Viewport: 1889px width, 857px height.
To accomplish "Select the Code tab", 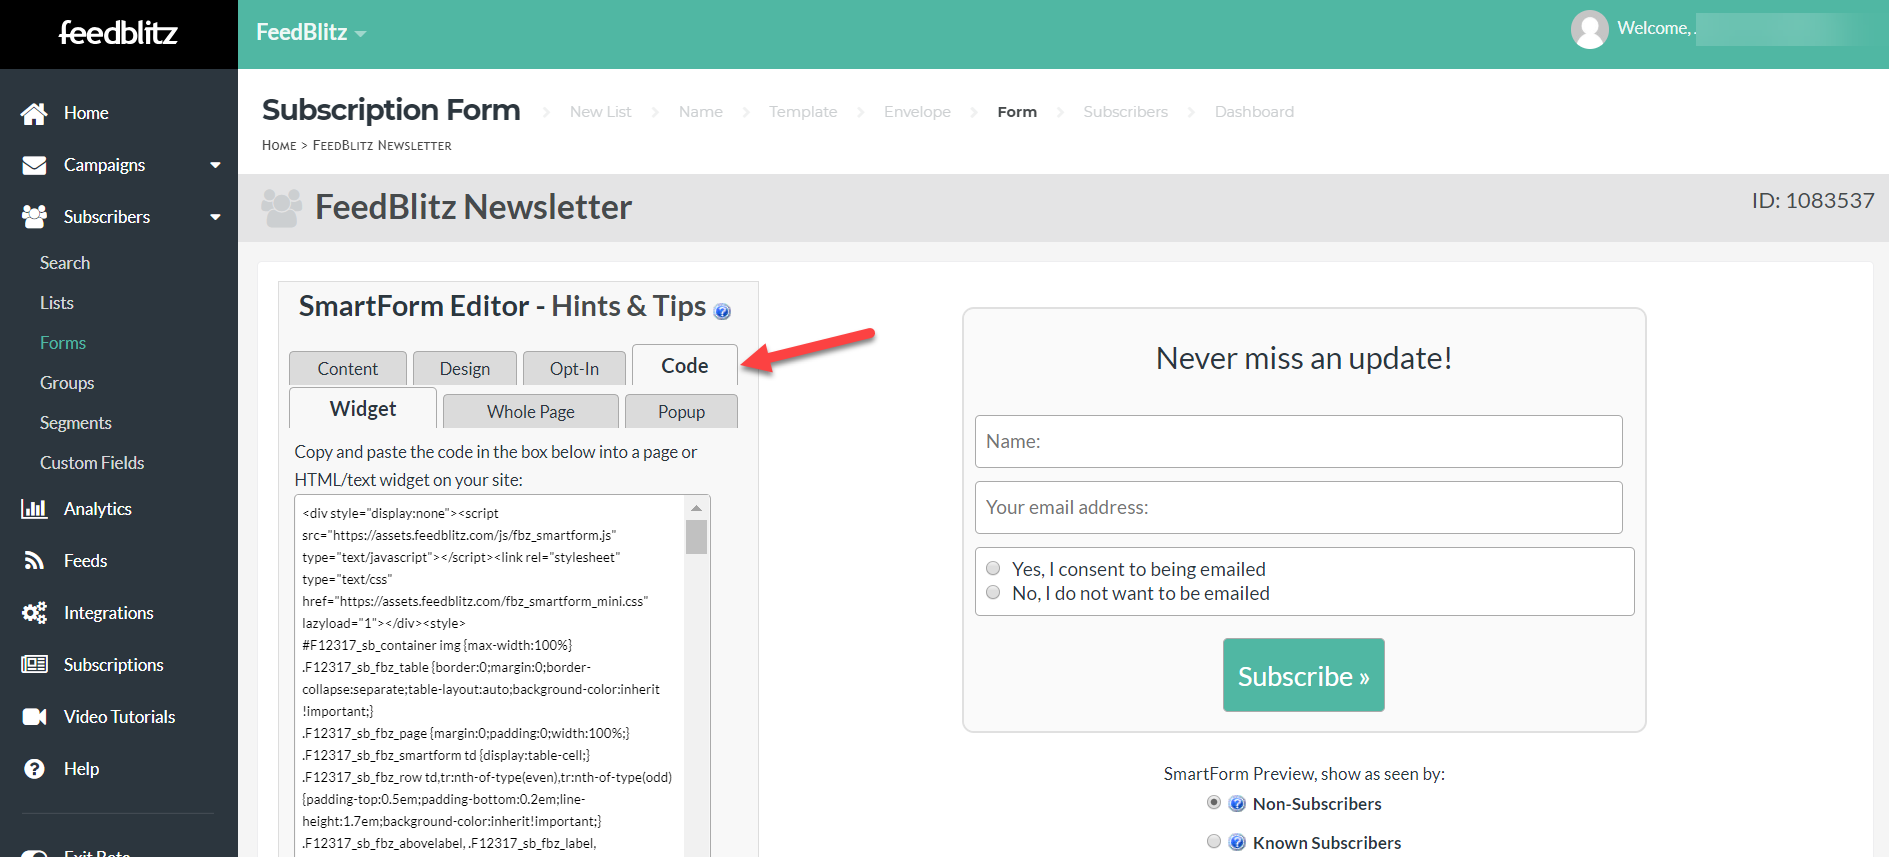I will (685, 365).
